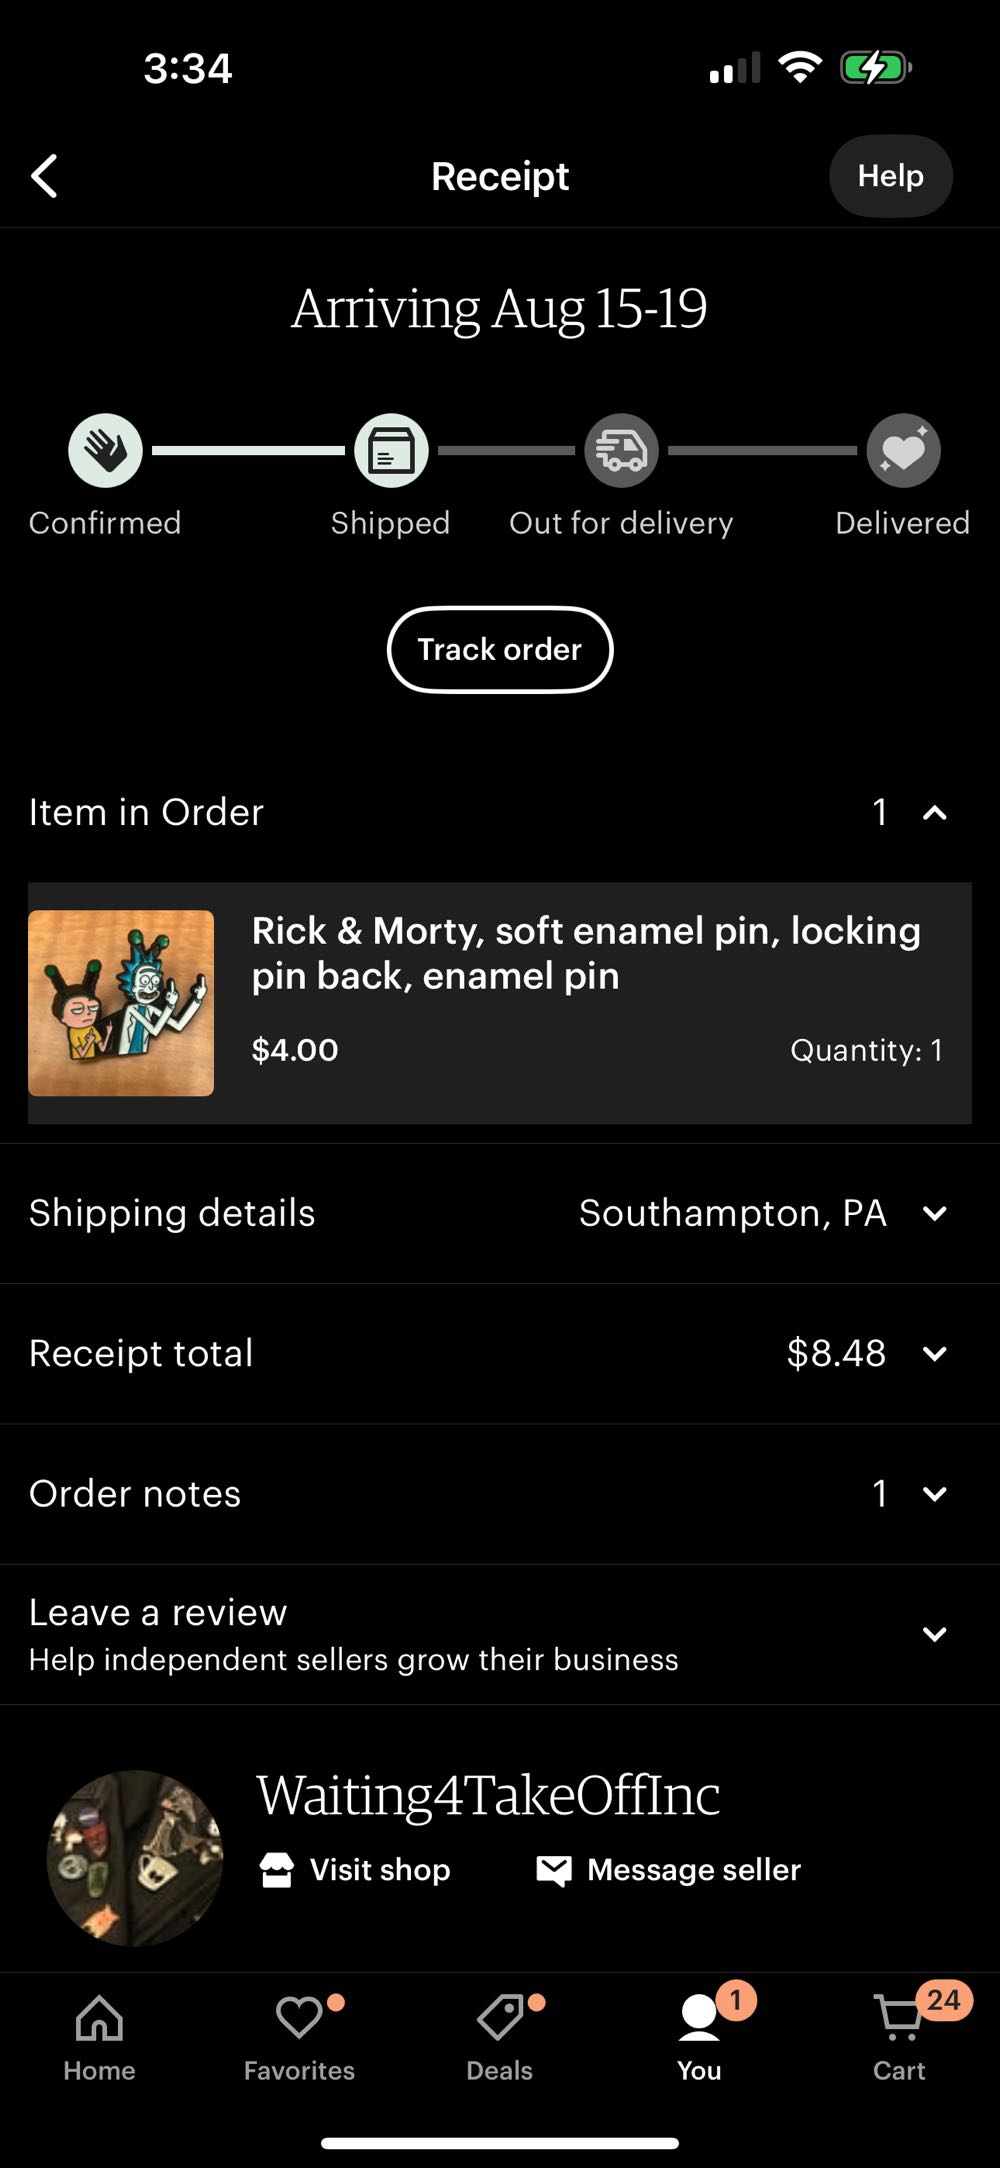Expand the Receipt total breakdown

[934, 1354]
